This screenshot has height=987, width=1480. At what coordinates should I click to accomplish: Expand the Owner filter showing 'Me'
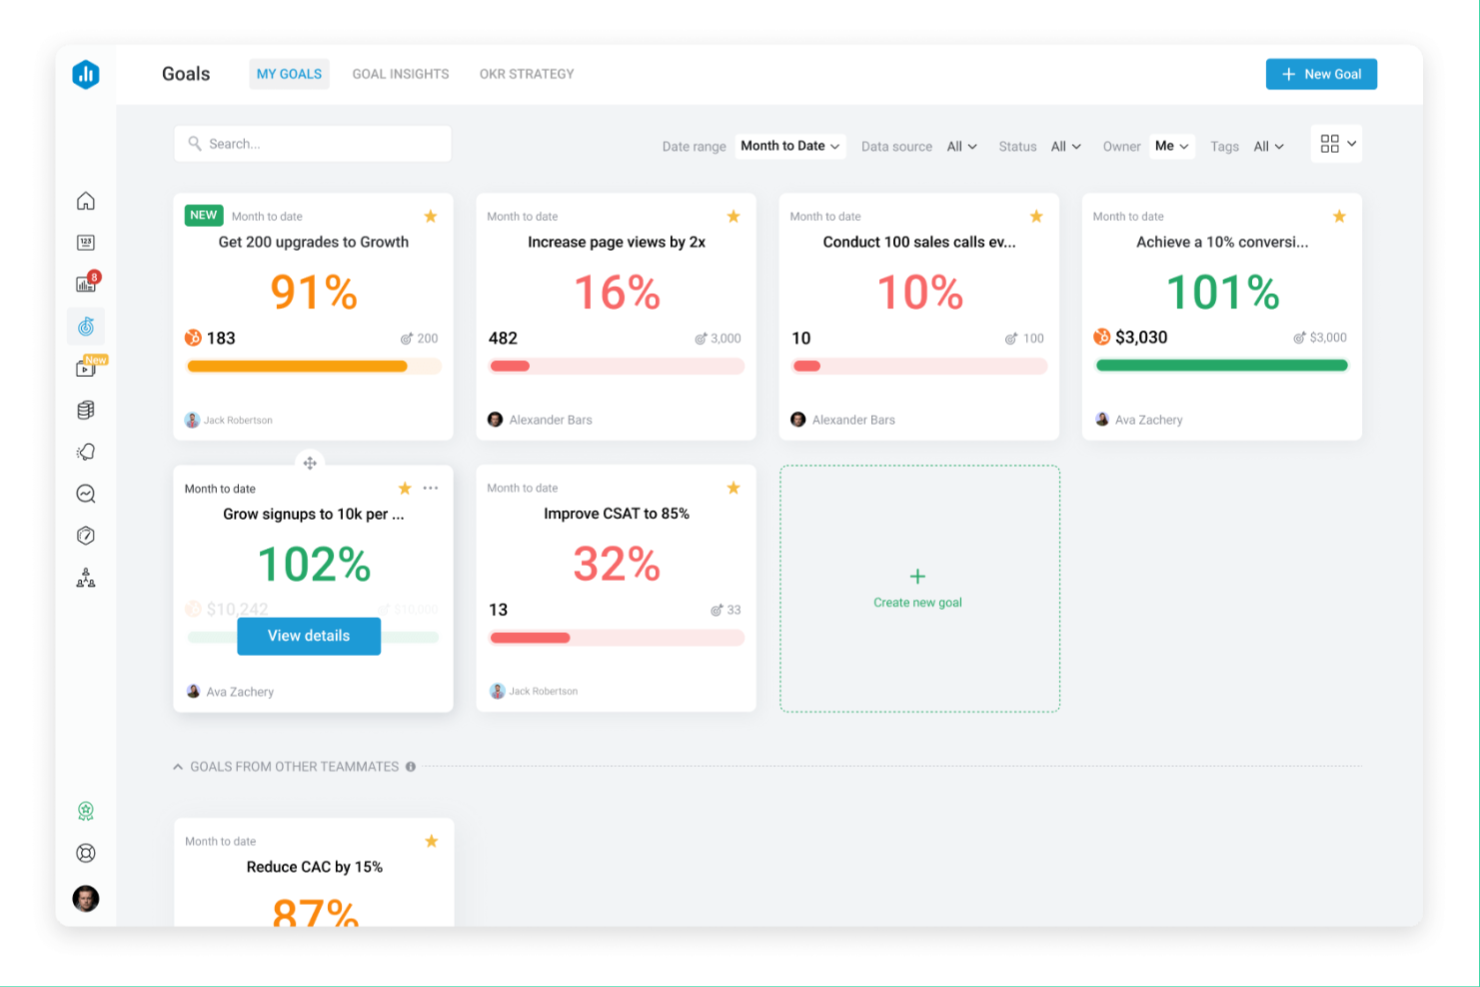click(x=1170, y=146)
